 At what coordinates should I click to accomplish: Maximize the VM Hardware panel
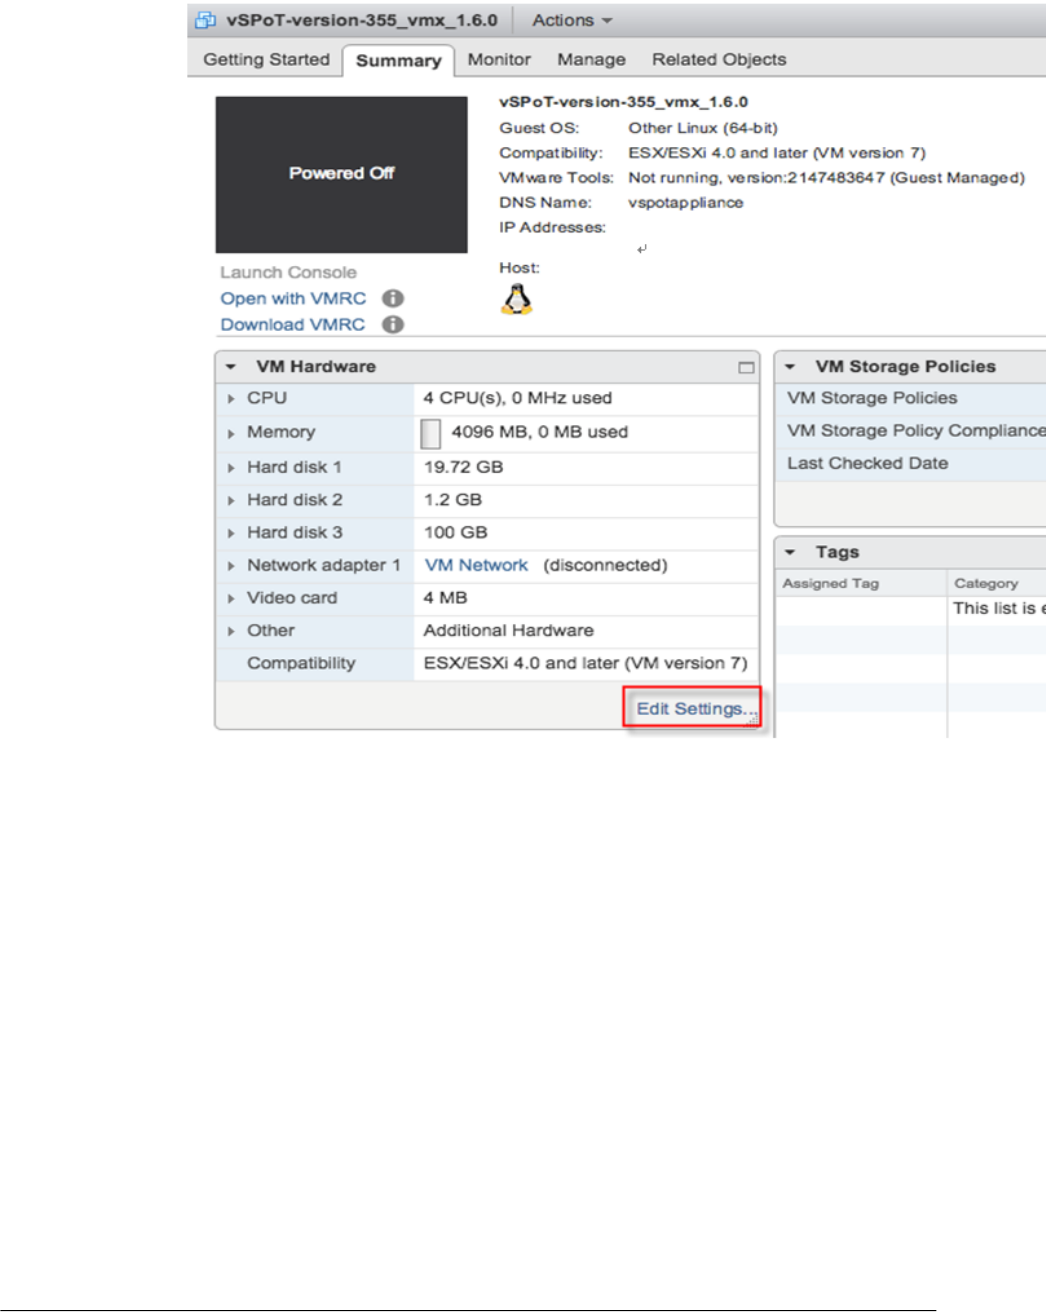coord(746,367)
